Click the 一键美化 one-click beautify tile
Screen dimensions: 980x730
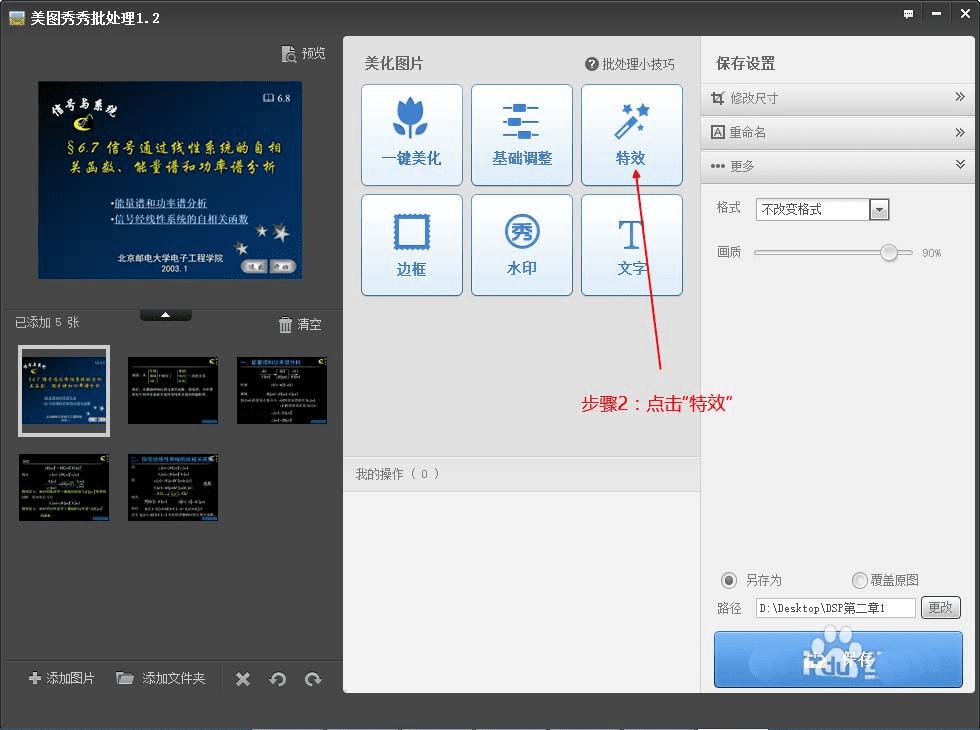(412, 135)
